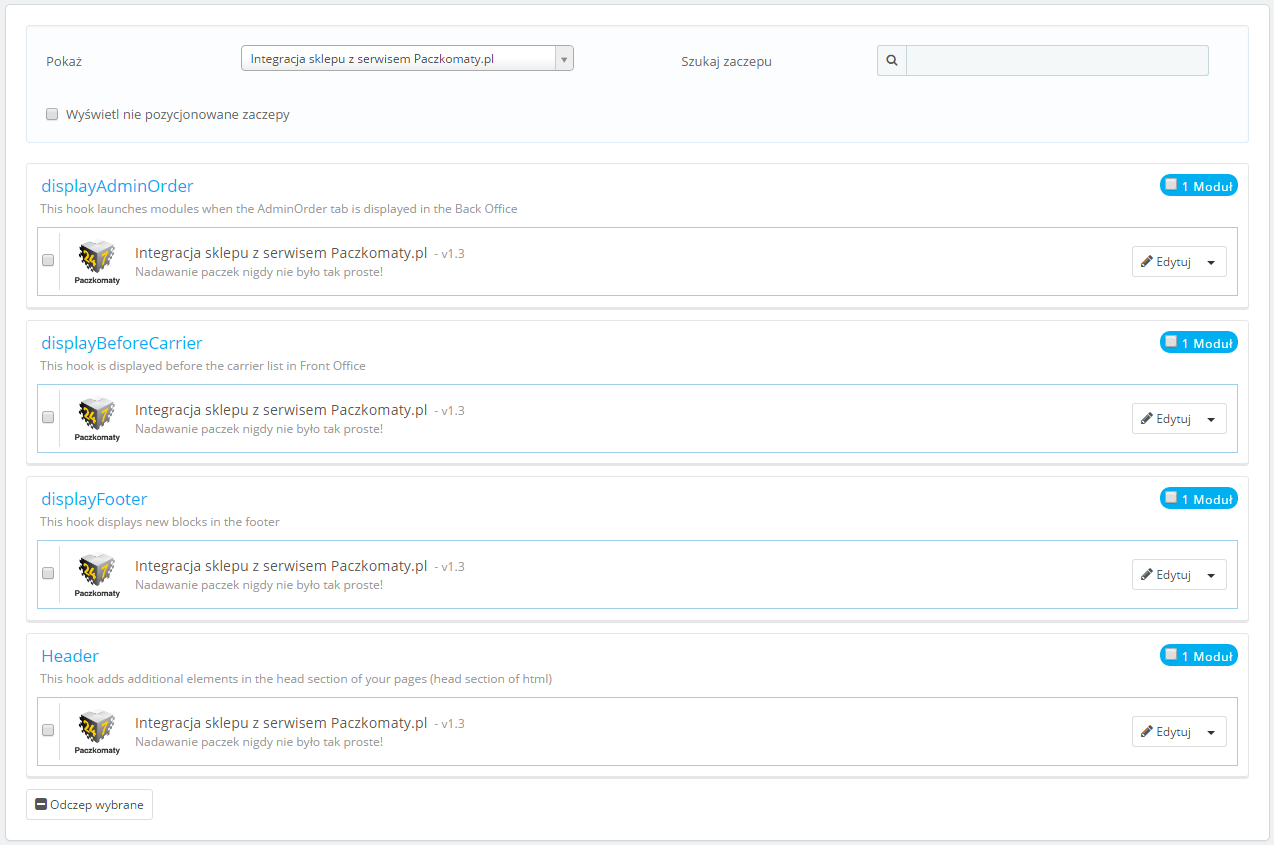This screenshot has width=1274, height=845.
Task: Click the description about the carrier list in Front Office
Action: 203,366
